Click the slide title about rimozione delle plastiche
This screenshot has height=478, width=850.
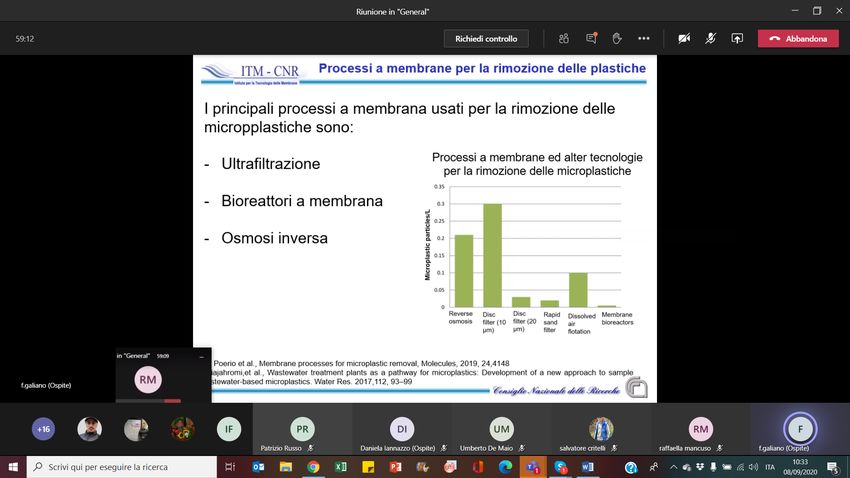point(482,68)
